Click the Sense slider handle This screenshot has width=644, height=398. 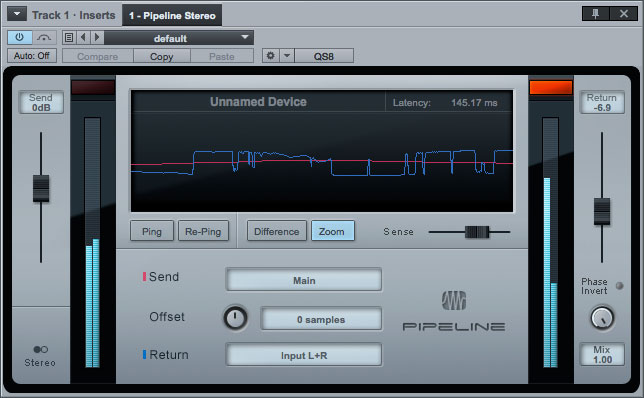click(477, 232)
